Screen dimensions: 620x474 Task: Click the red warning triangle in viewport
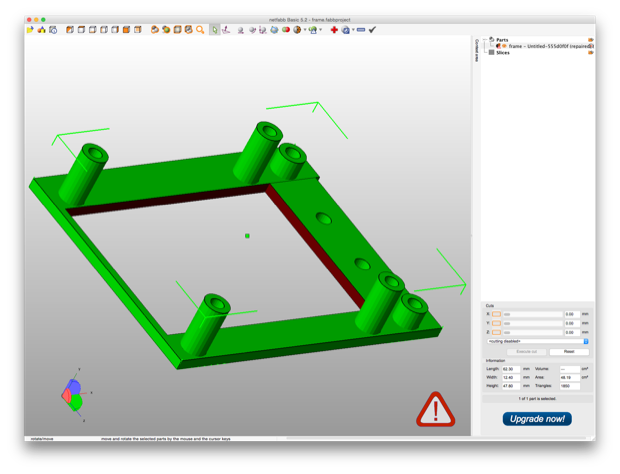pyautogui.click(x=435, y=410)
